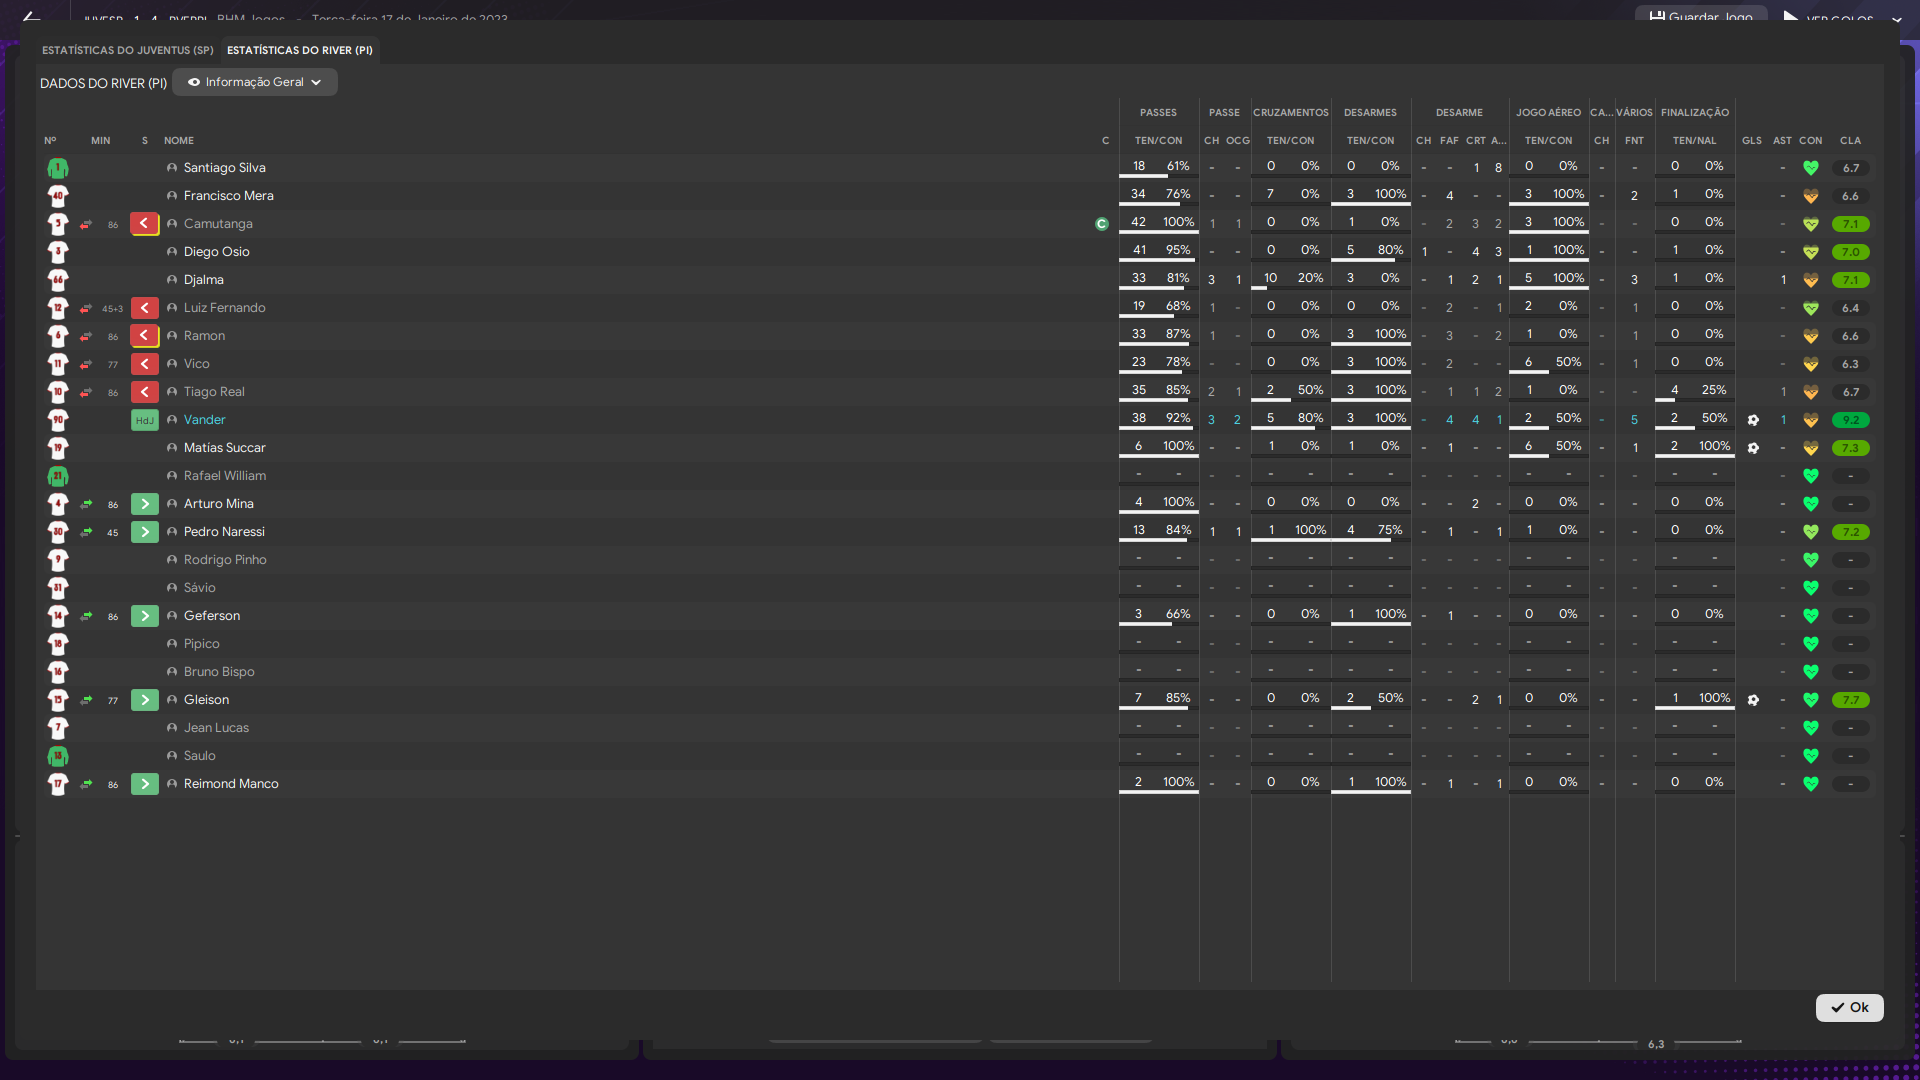This screenshot has height=1080, width=1920.
Task: Click FINALIZAÇÃO group column header
Action: coord(1695,113)
